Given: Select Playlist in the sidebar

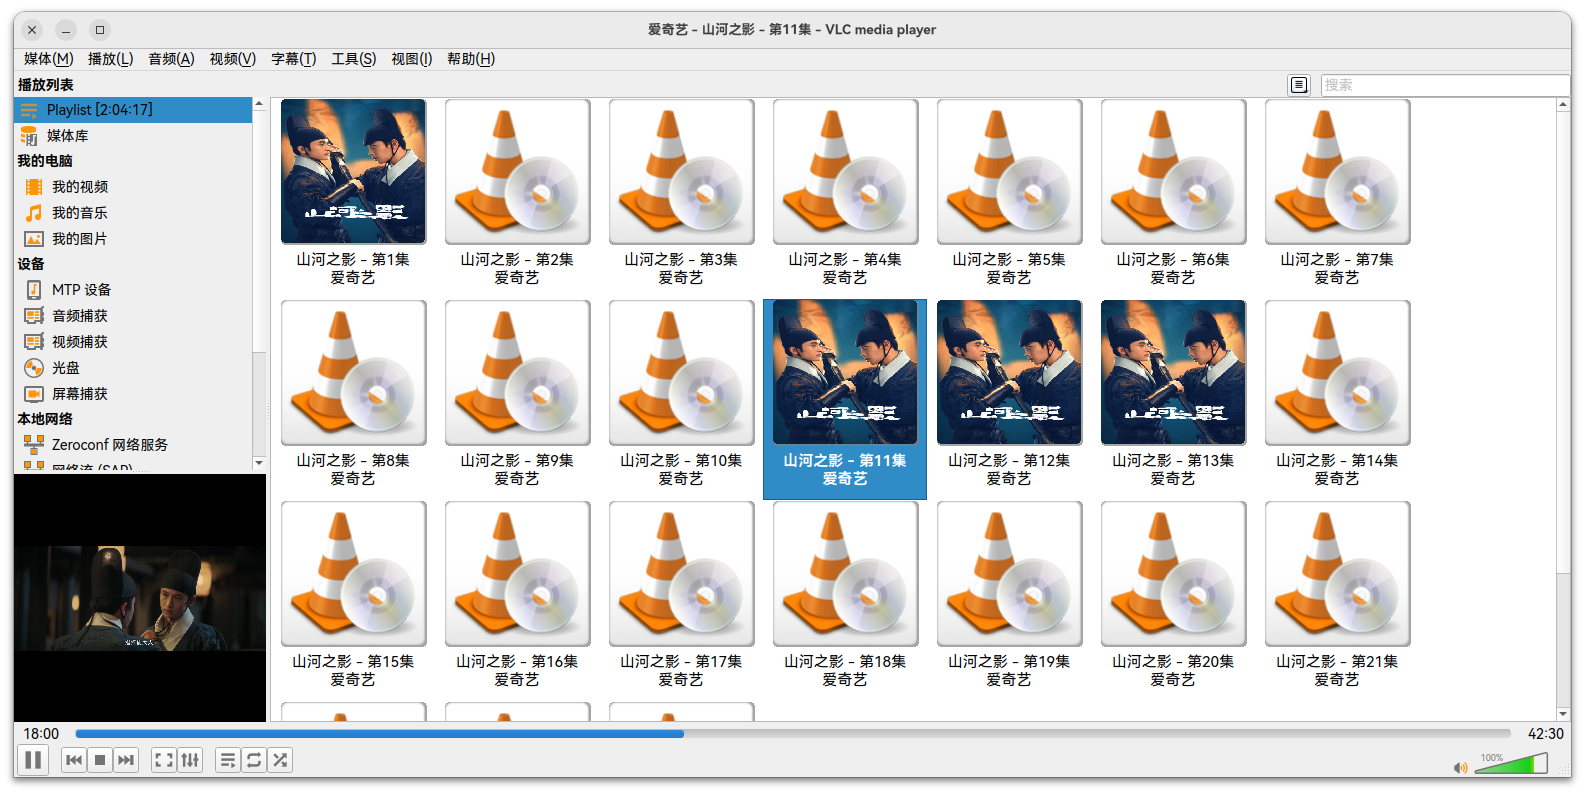Looking at the screenshot, I should tap(133, 110).
